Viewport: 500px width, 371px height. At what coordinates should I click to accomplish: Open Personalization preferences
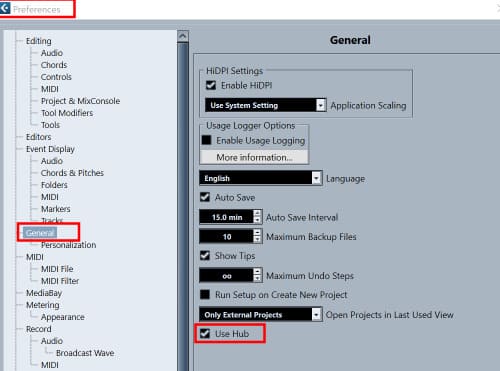pyautogui.click(x=68, y=245)
